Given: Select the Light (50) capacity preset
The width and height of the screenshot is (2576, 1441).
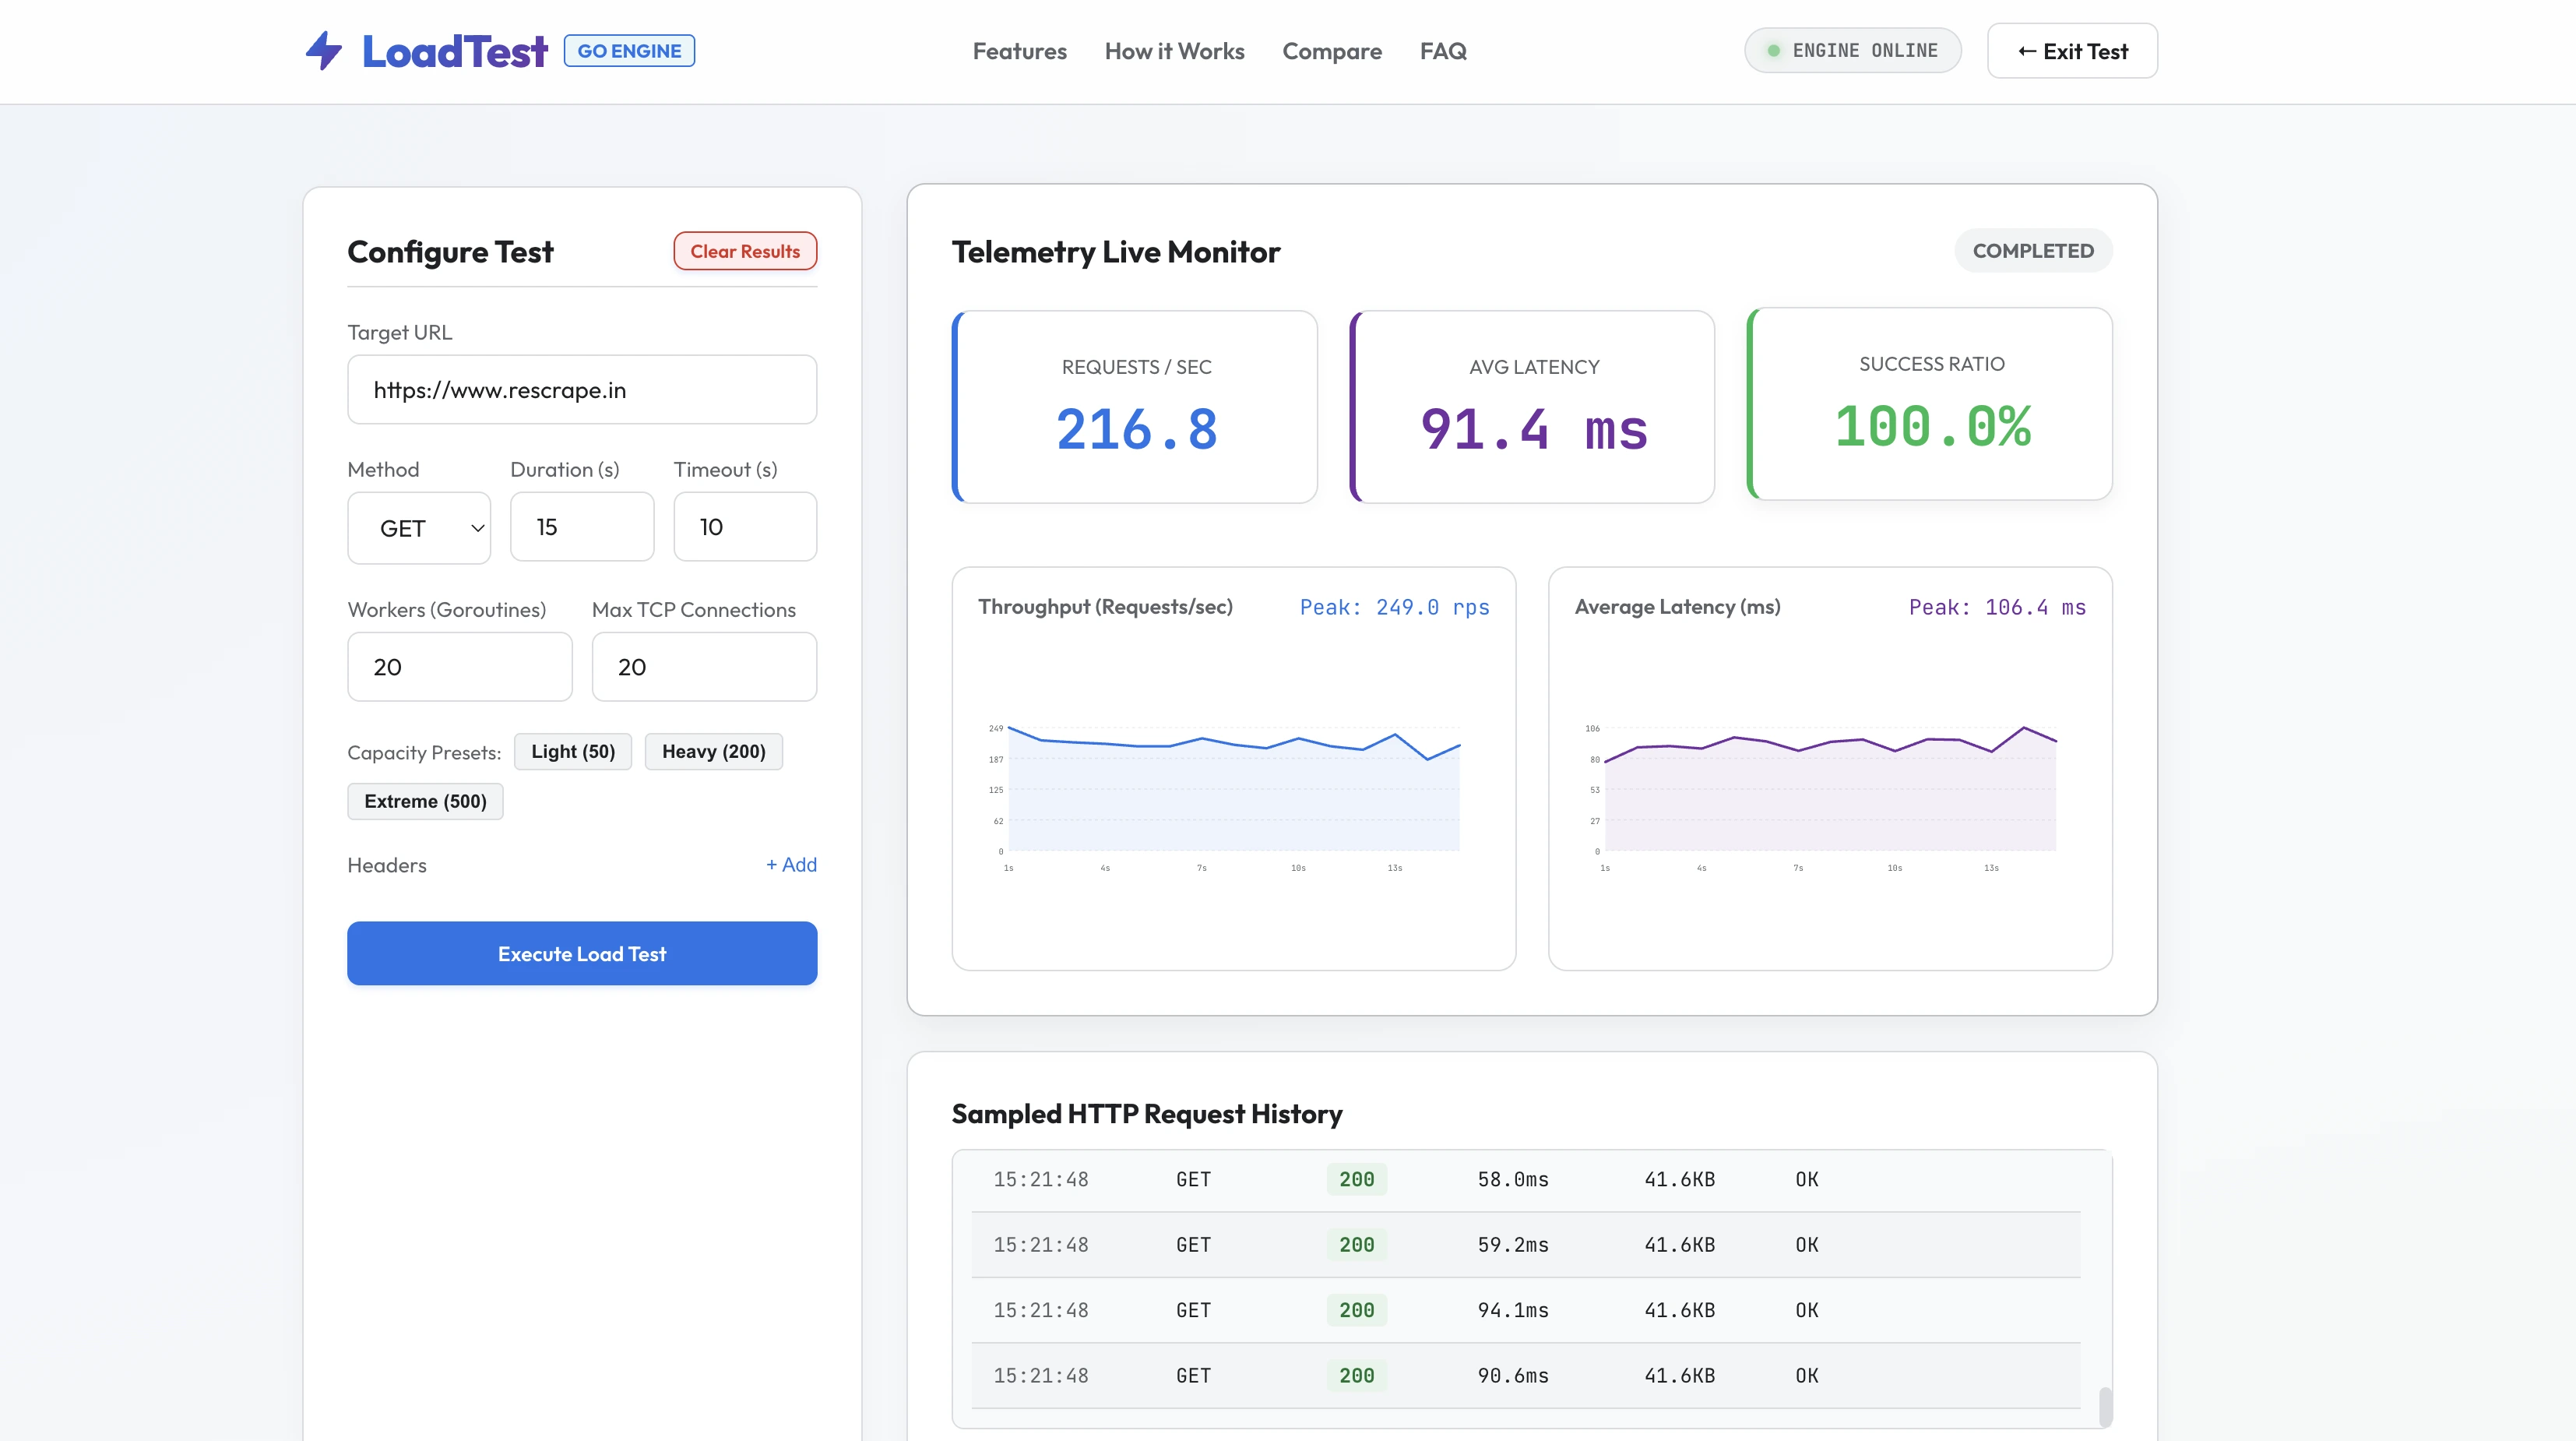Looking at the screenshot, I should (573, 751).
